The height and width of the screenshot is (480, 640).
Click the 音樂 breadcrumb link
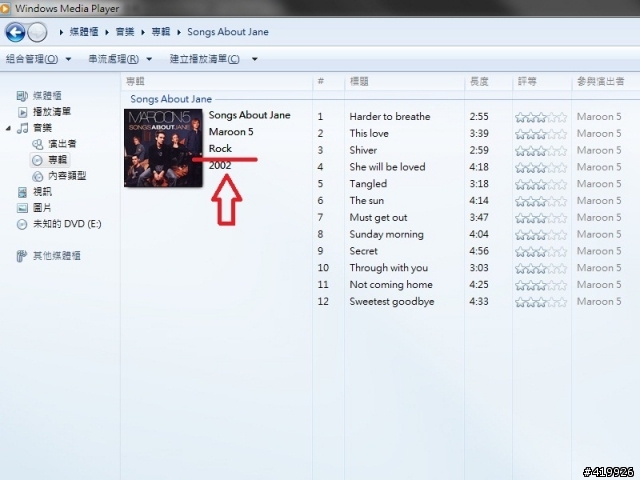(125, 32)
